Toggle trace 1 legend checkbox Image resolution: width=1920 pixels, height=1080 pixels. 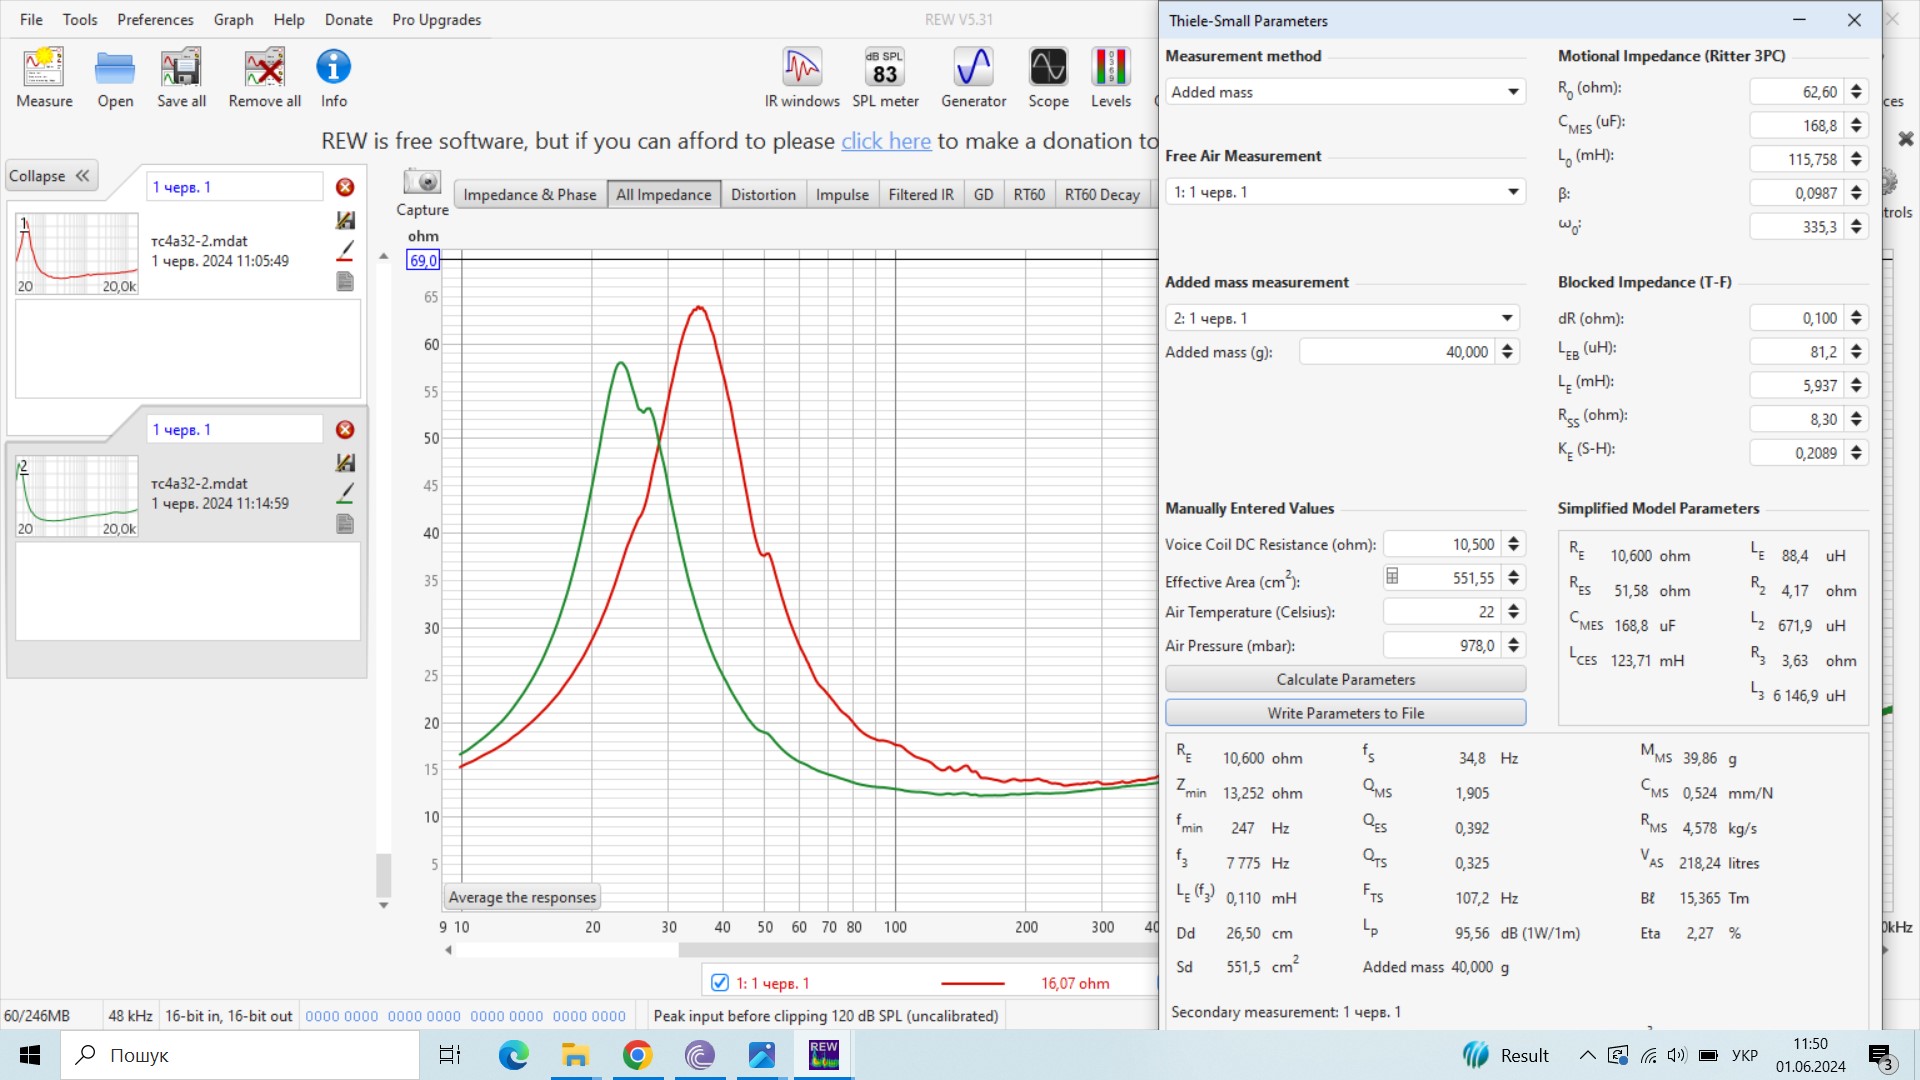[719, 983]
